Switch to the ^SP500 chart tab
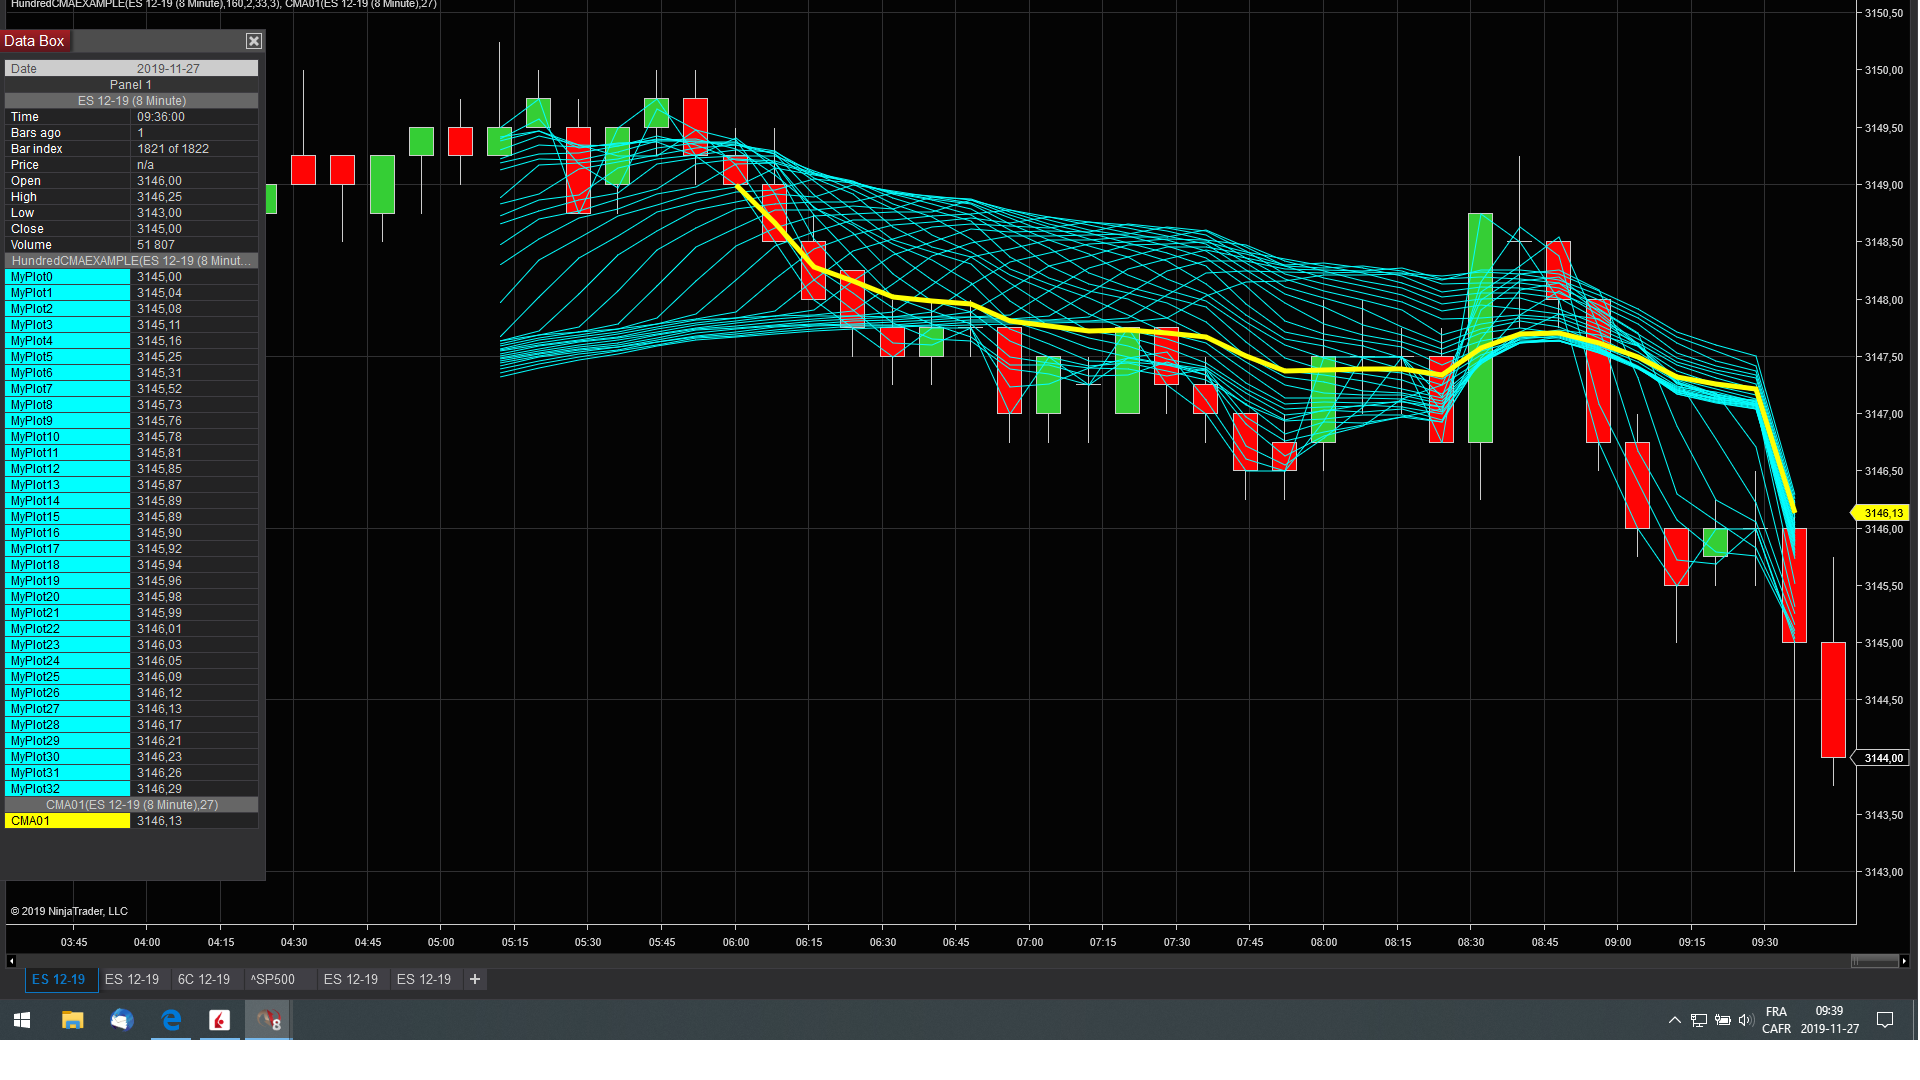The width and height of the screenshot is (1920, 1080). 273,979
